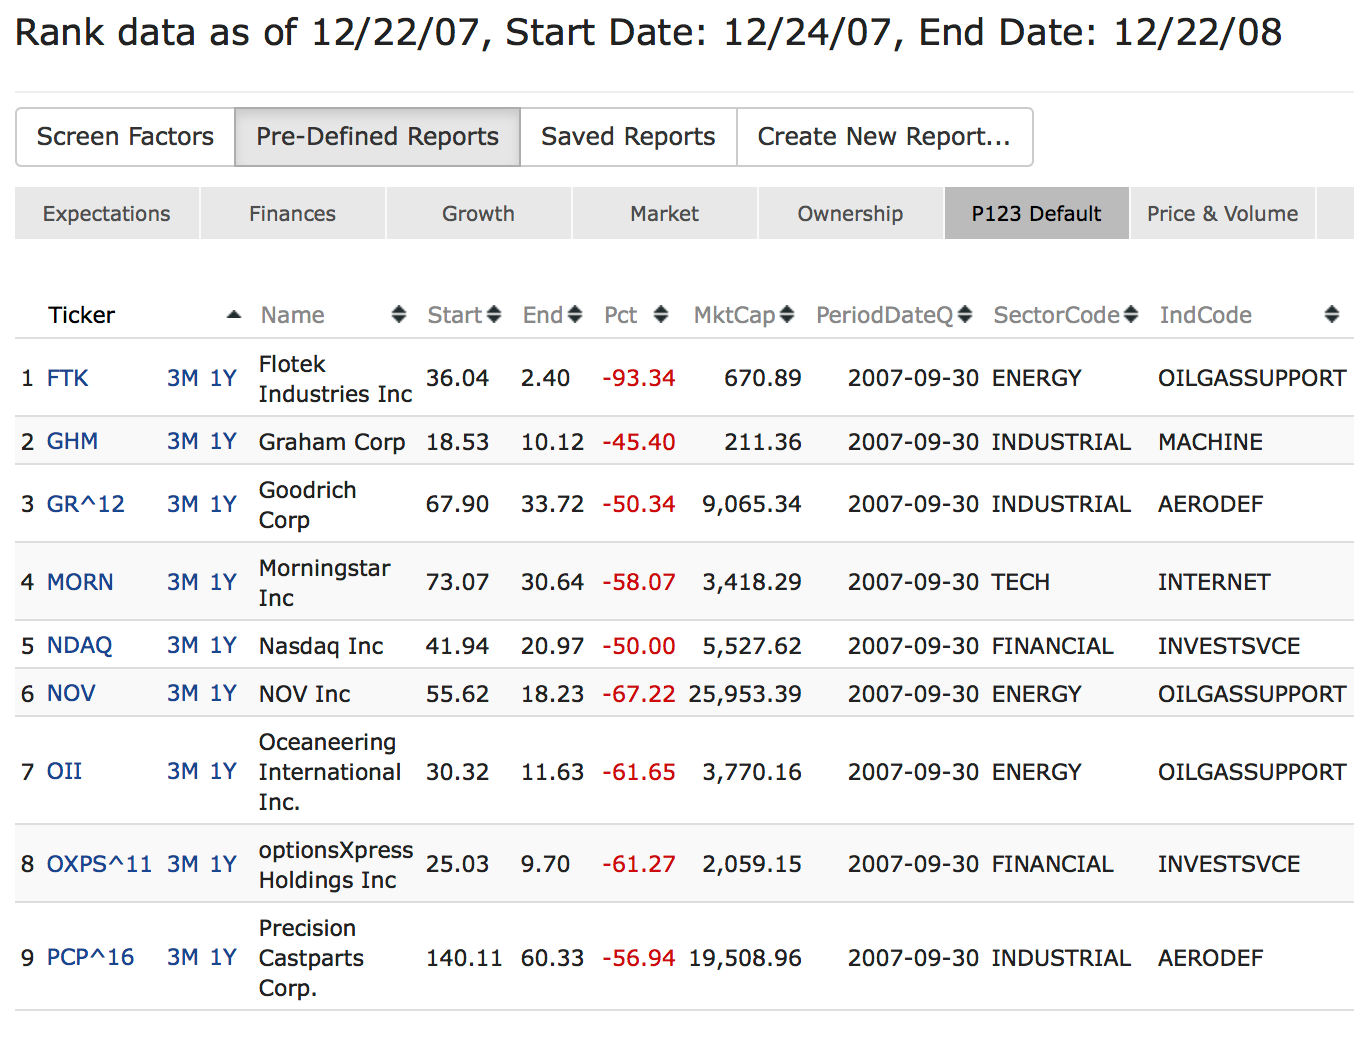Screen dimensions: 1354x1046
Task: Open OII 3M chart link
Action: point(183,771)
